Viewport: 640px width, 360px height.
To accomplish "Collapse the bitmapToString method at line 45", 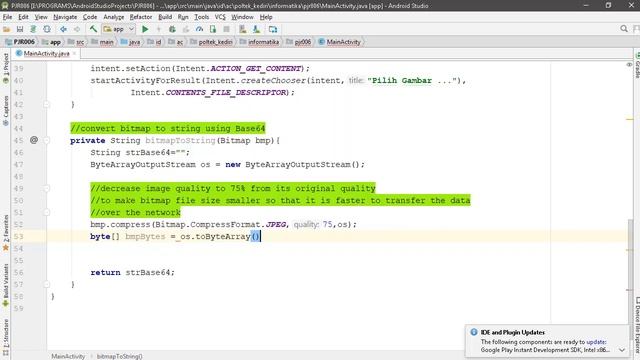I will coord(47,140).
